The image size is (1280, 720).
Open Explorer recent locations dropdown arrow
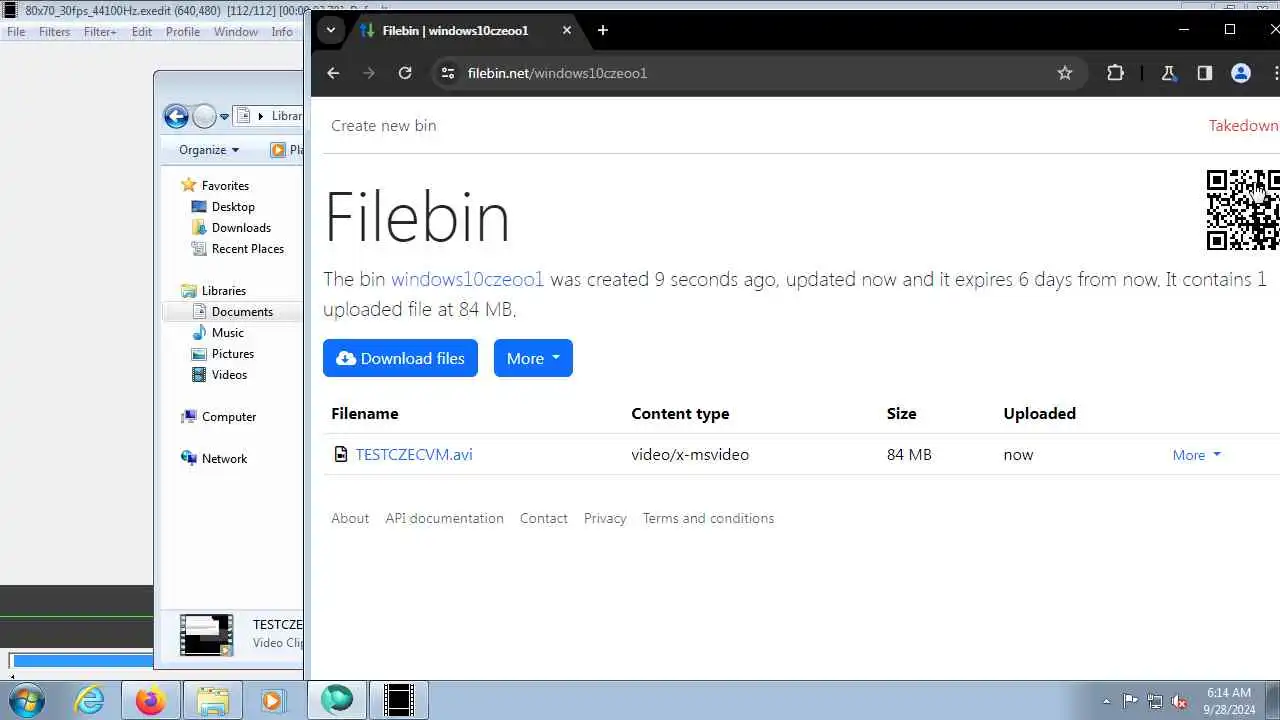click(224, 117)
